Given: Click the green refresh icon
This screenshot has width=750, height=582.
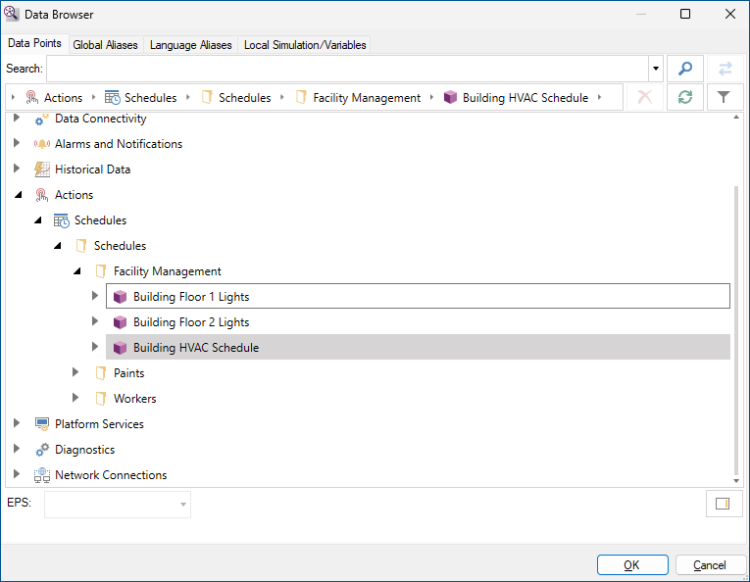Looking at the screenshot, I should click(x=685, y=97).
